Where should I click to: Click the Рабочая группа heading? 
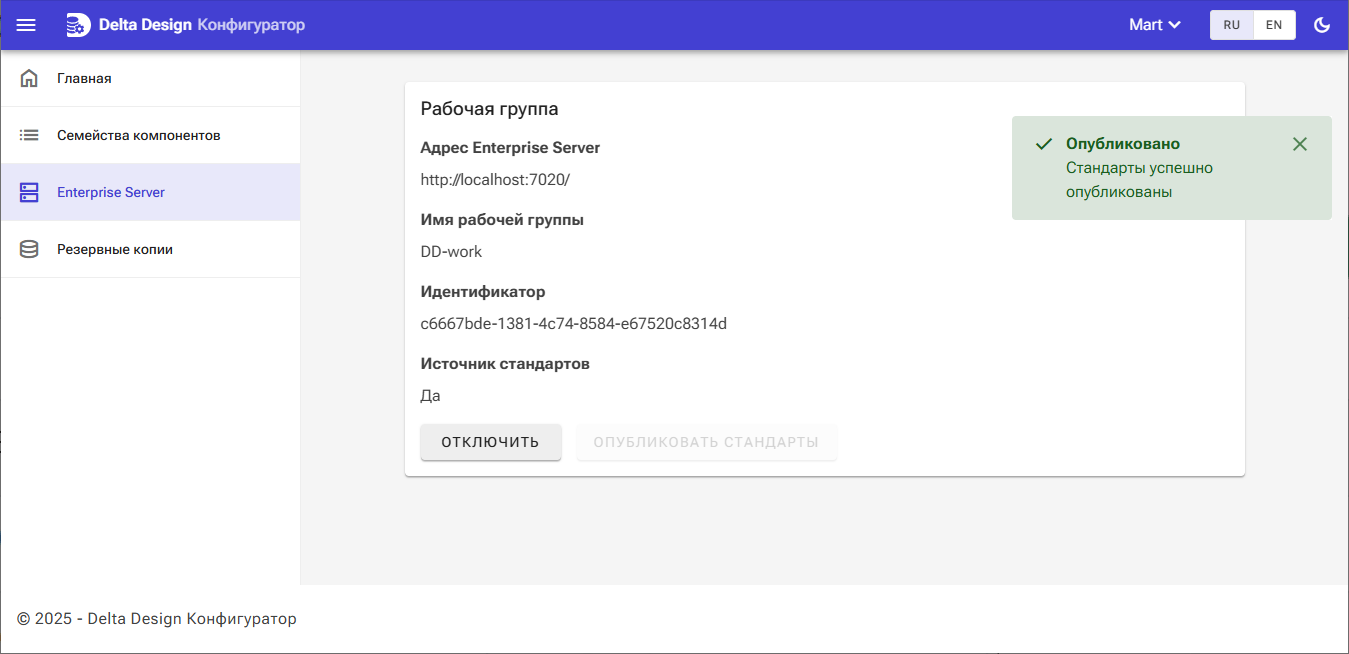click(489, 109)
